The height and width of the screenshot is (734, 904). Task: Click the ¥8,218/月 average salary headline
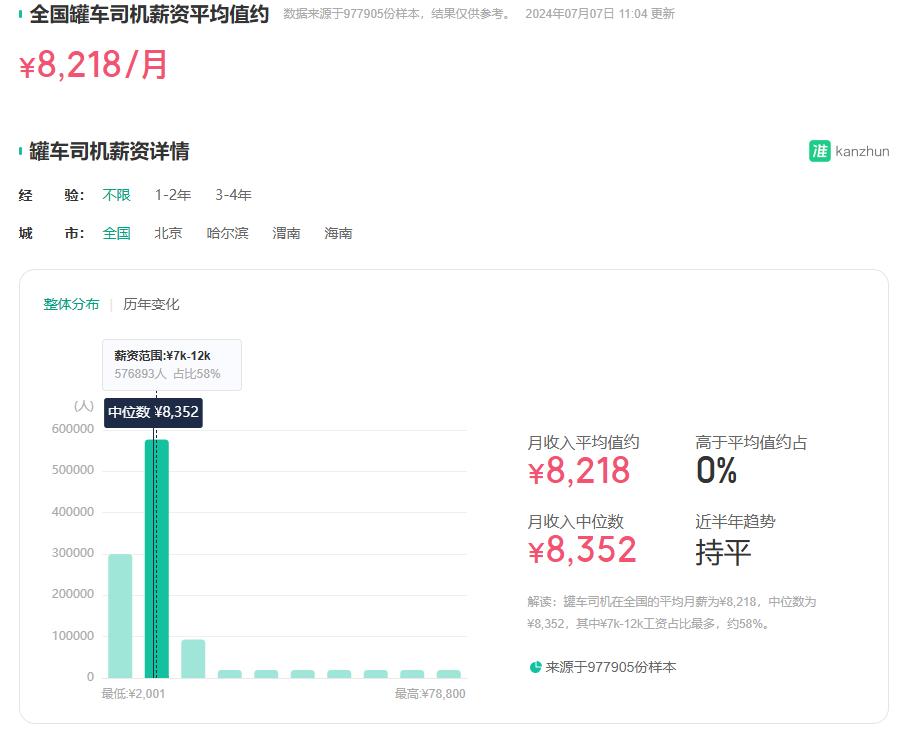coord(94,65)
